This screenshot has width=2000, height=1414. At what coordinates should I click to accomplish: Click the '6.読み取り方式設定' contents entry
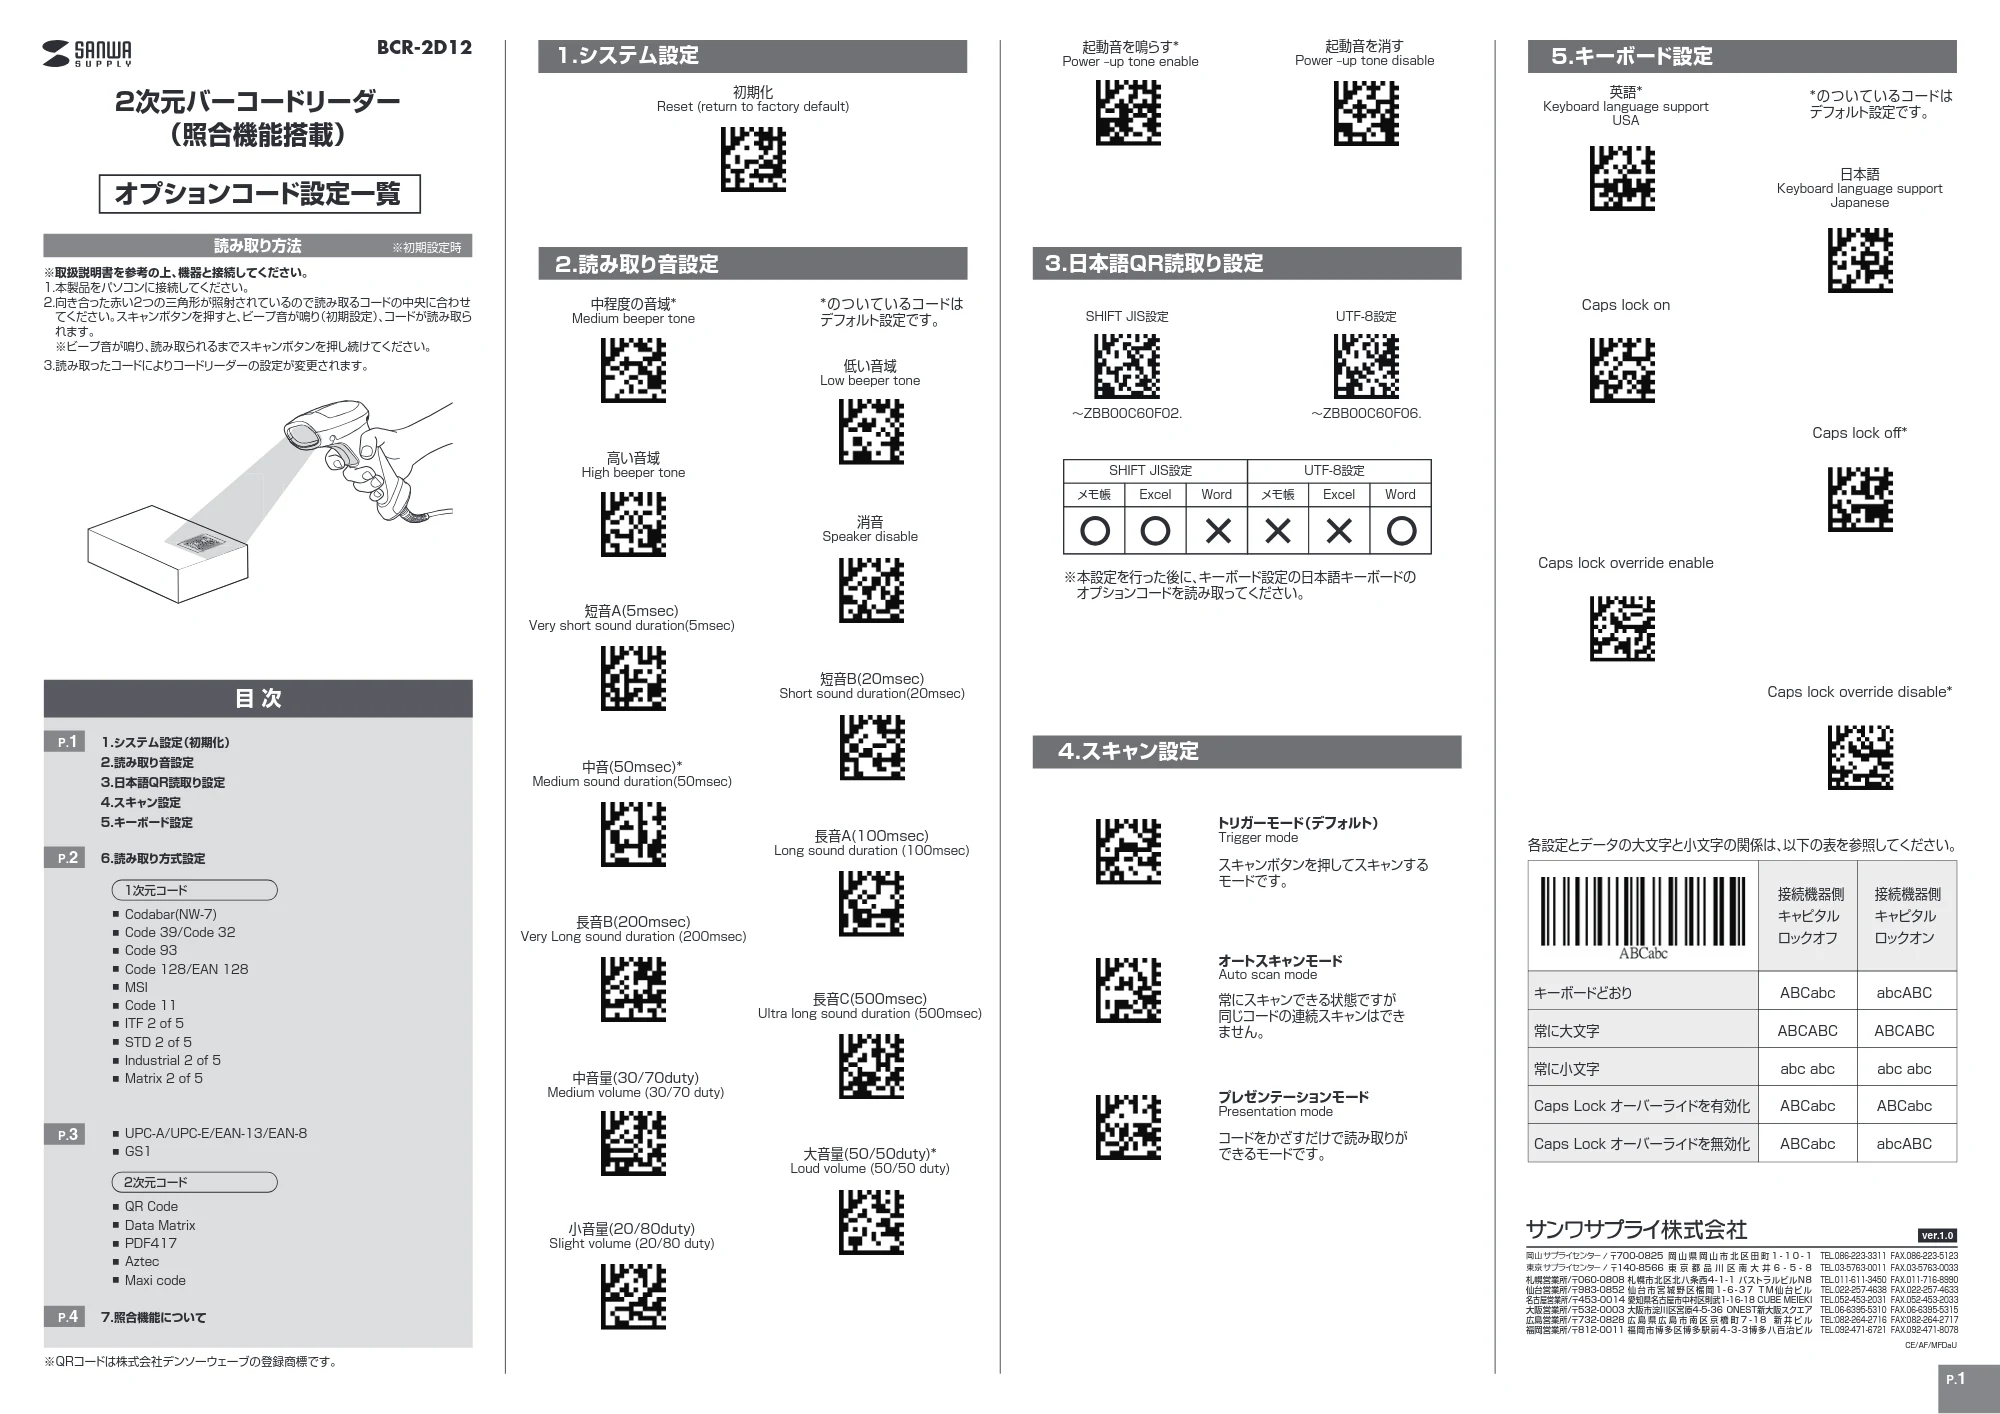tap(153, 858)
